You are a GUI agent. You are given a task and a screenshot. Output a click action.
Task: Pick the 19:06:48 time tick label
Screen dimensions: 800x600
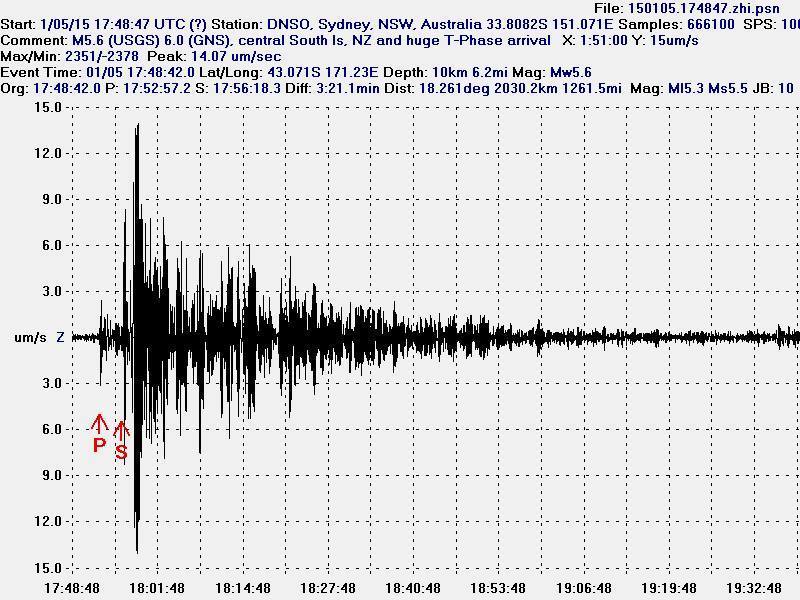pyautogui.click(x=584, y=588)
